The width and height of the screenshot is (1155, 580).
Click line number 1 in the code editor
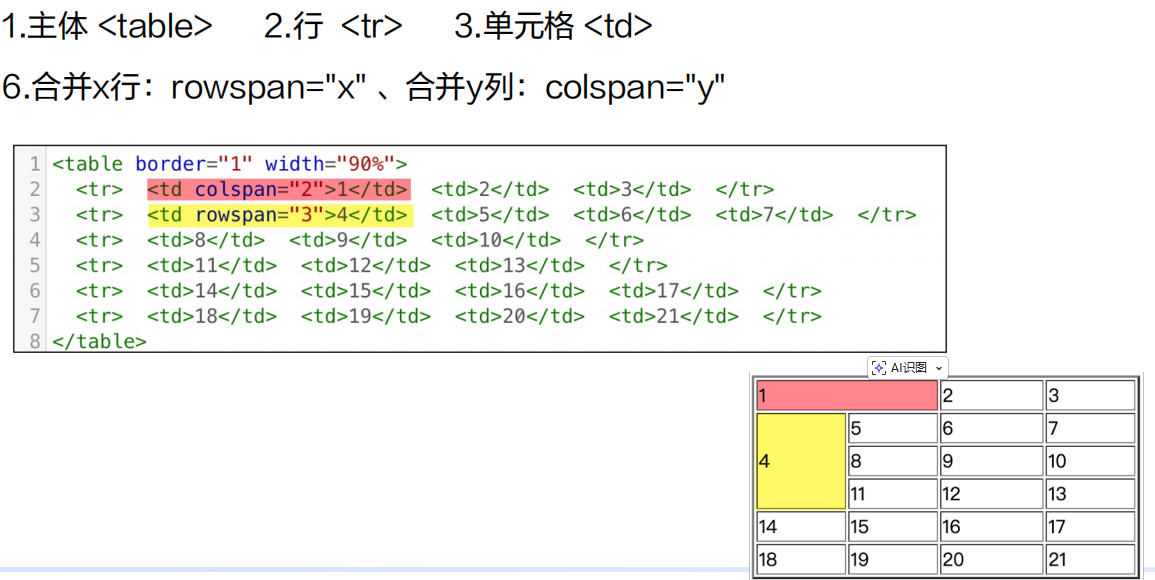click(x=33, y=164)
